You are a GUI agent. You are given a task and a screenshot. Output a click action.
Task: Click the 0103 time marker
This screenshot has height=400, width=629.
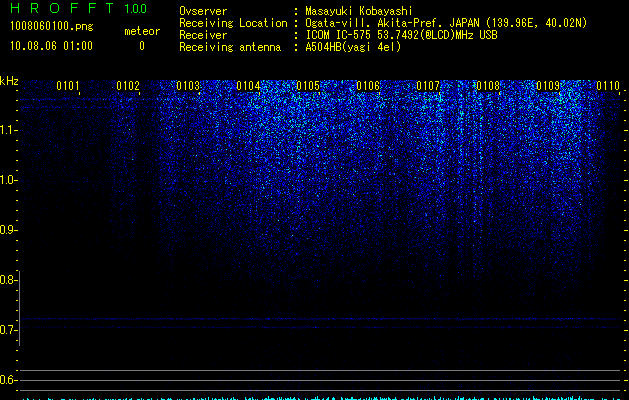pyautogui.click(x=188, y=85)
